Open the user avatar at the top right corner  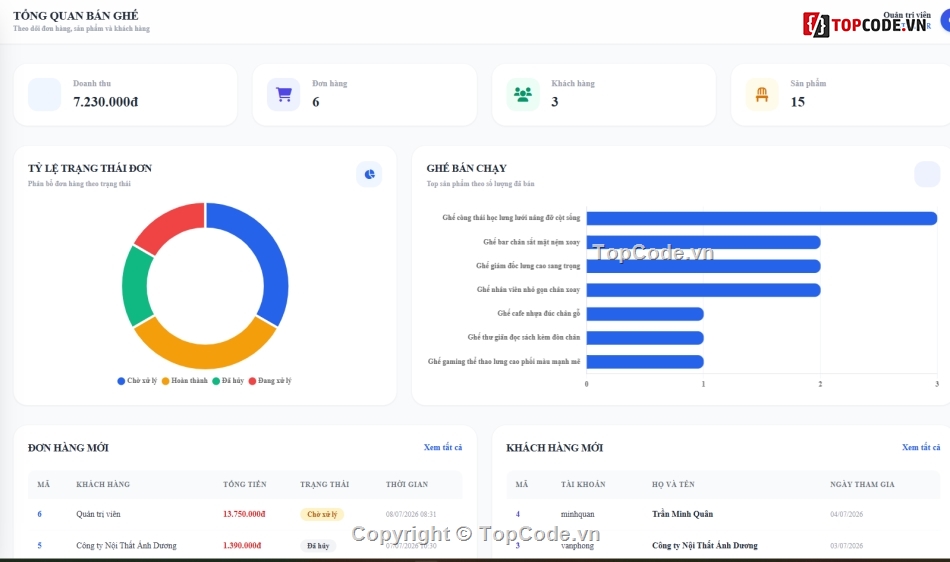pos(945,21)
